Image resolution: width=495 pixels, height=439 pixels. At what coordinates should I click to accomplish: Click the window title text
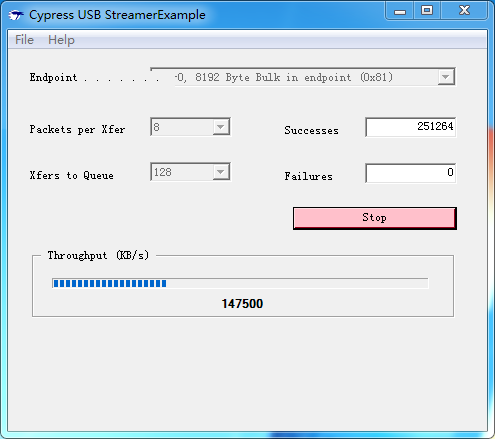point(117,15)
